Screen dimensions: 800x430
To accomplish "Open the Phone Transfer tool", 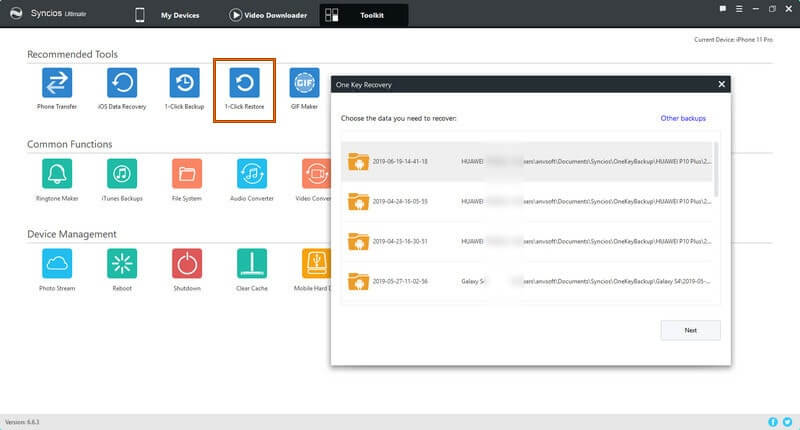I will point(57,83).
